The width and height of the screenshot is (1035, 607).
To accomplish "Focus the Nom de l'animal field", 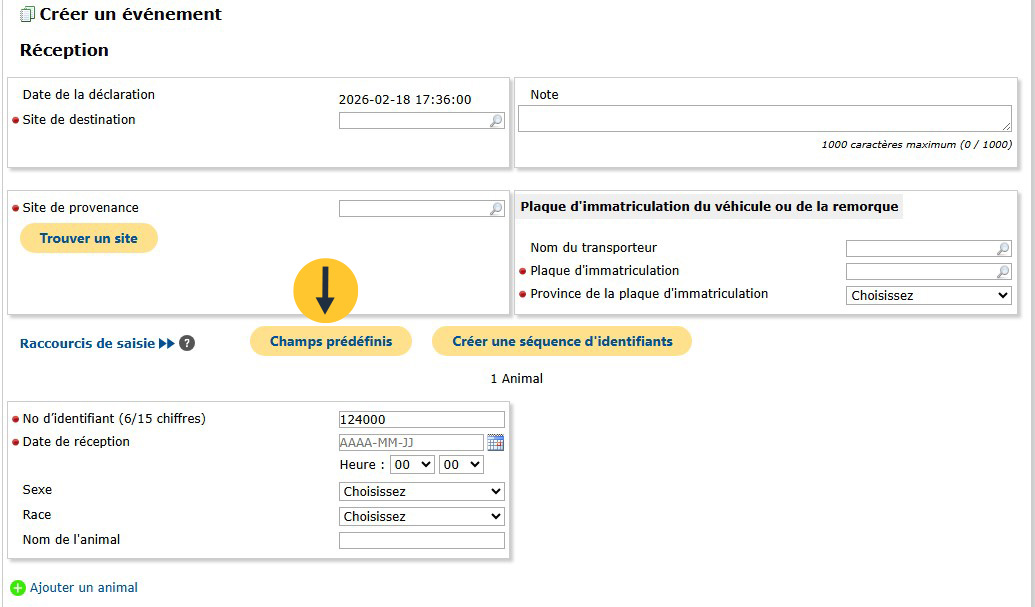I will 421,541.
